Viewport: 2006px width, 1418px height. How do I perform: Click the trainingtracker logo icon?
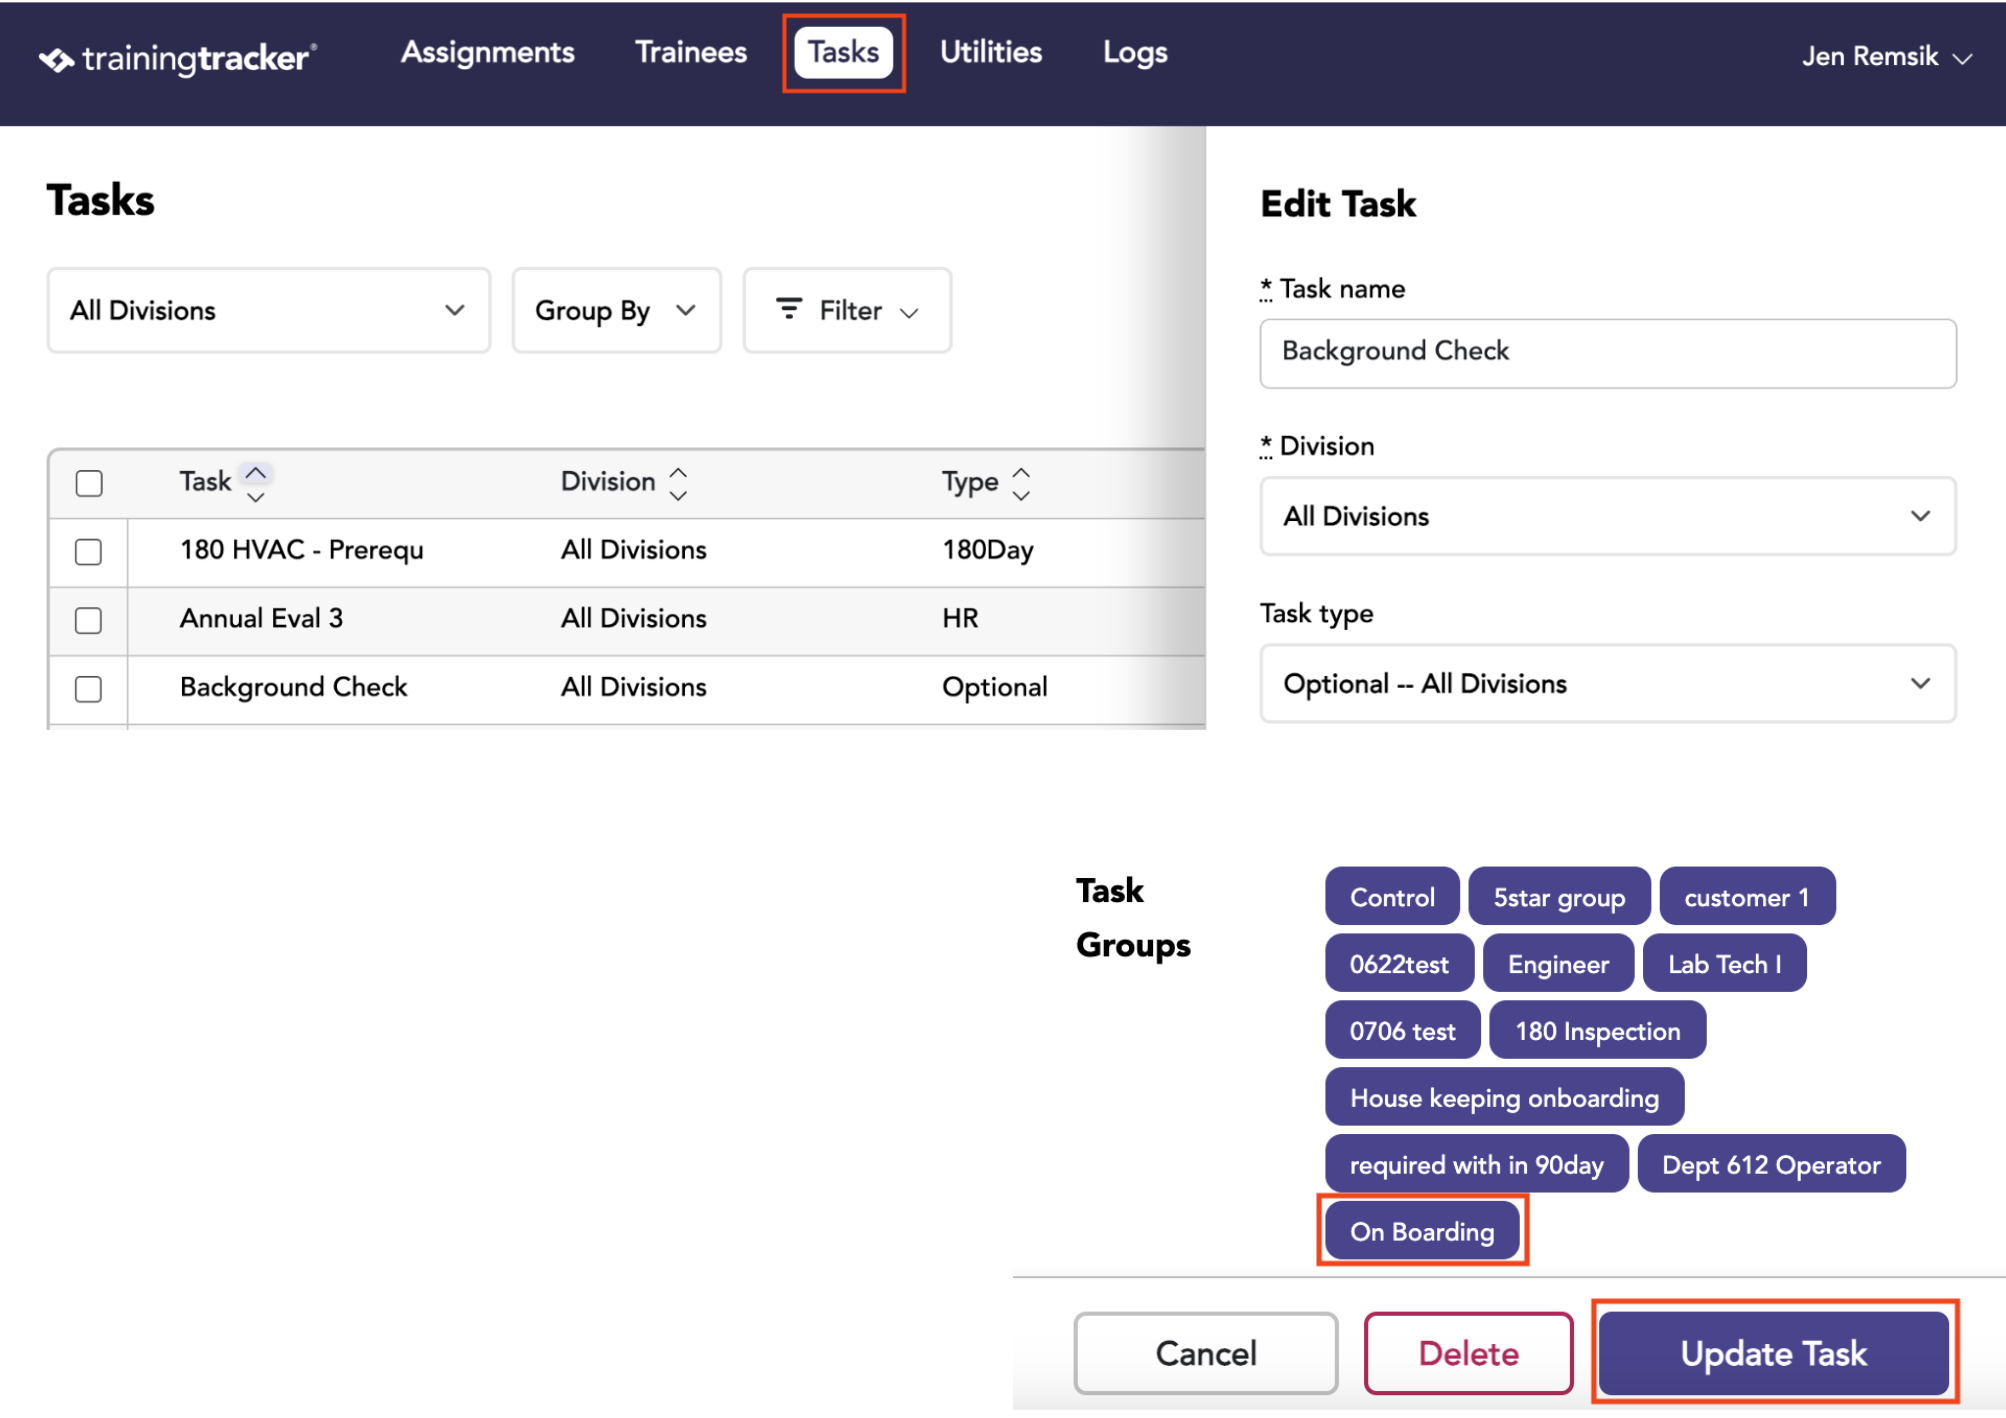pos(56,60)
